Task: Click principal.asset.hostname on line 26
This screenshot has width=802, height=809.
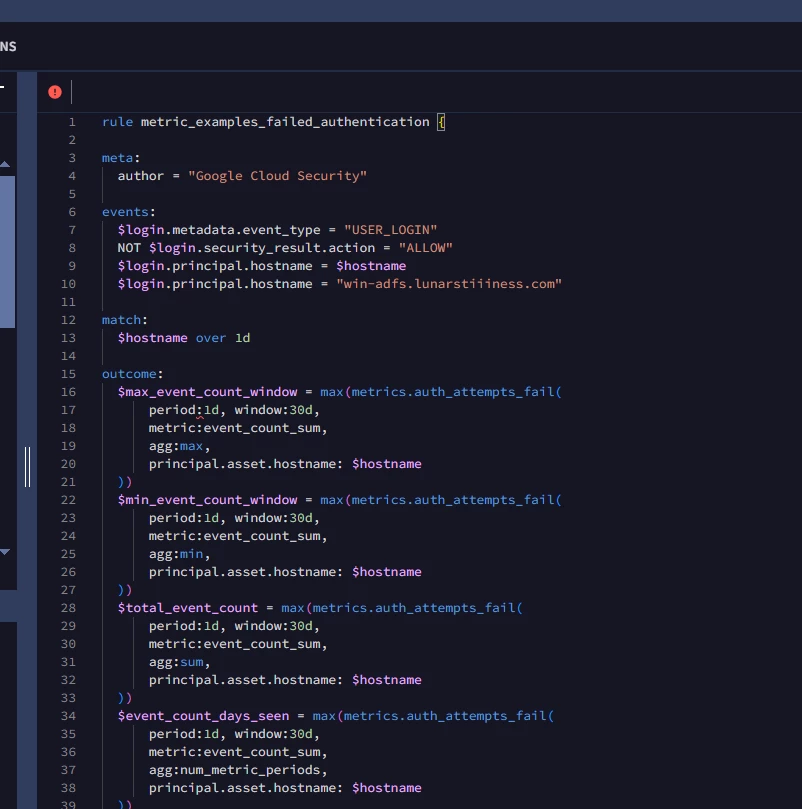Action: pyautogui.click(x=242, y=572)
